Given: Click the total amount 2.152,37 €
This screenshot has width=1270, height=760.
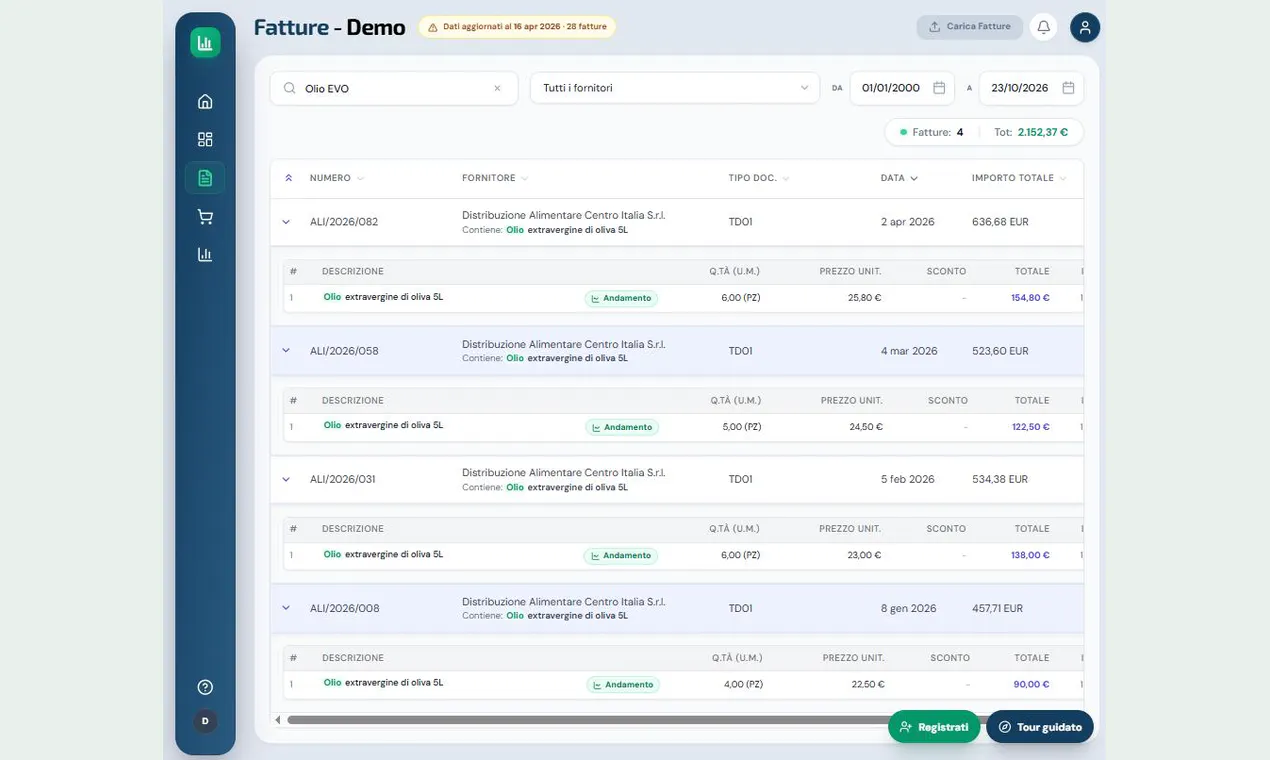Looking at the screenshot, I should [1043, 132].
